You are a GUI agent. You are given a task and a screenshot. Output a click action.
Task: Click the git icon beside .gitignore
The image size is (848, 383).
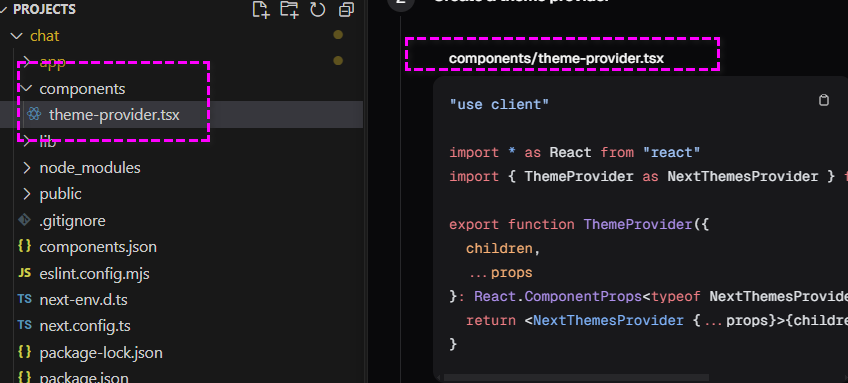coord(24,220)
